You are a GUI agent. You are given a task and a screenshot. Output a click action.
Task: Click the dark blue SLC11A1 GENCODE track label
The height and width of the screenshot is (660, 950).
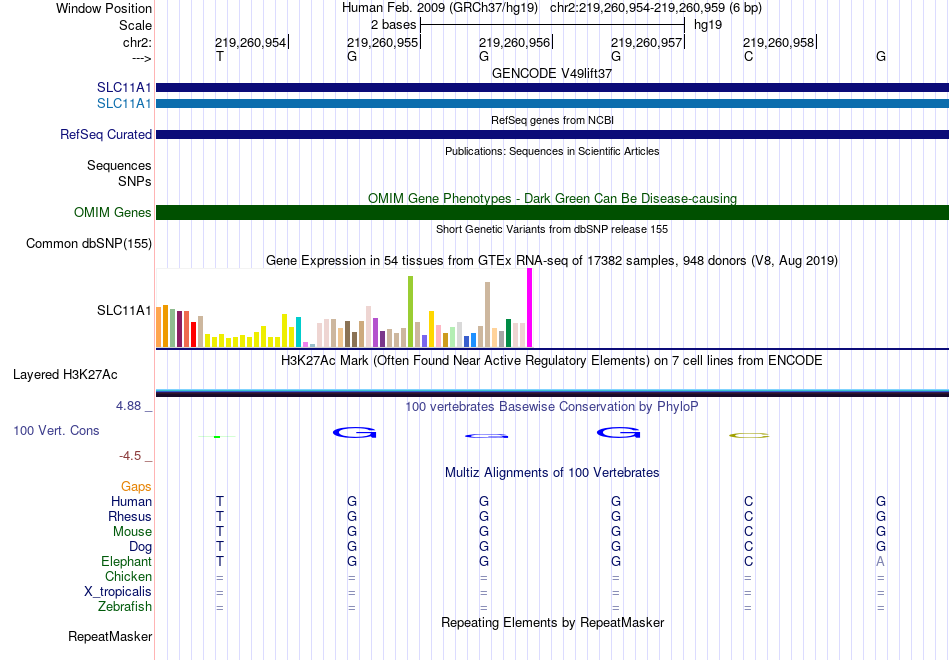[x=124, y=88]
